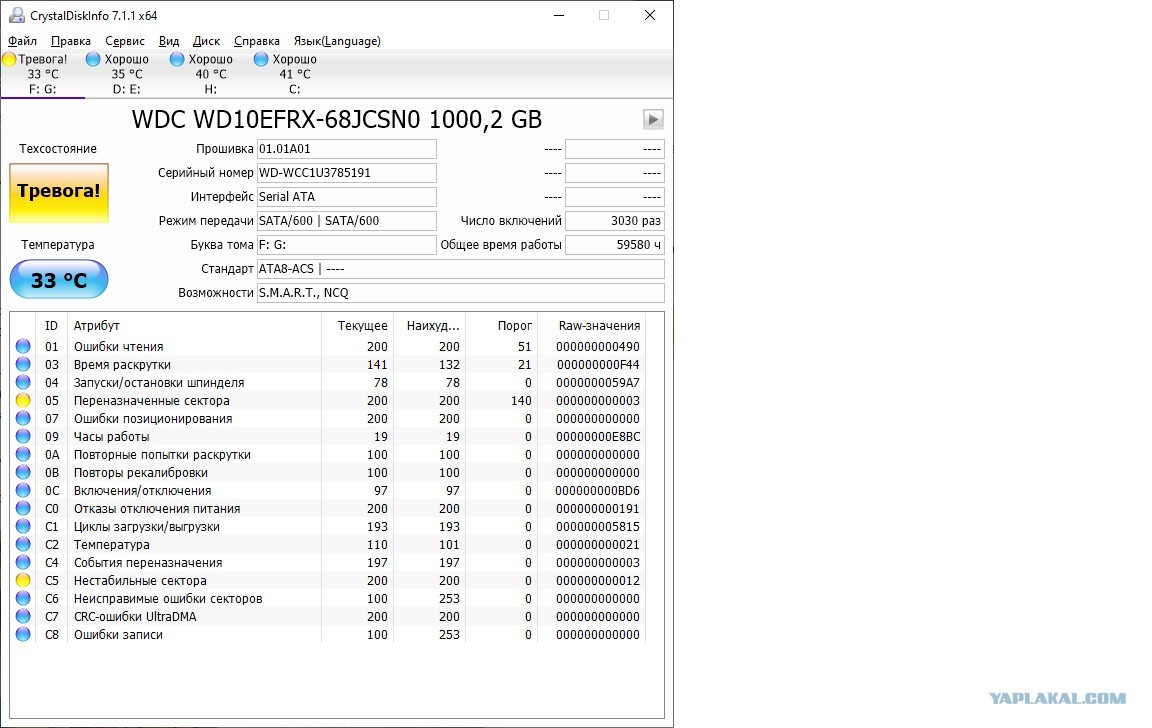Viewport: 1152px width, 728px height.
Task: Click the yellow icon for Нестабильные сектора
Action: (x=24, y=580)
